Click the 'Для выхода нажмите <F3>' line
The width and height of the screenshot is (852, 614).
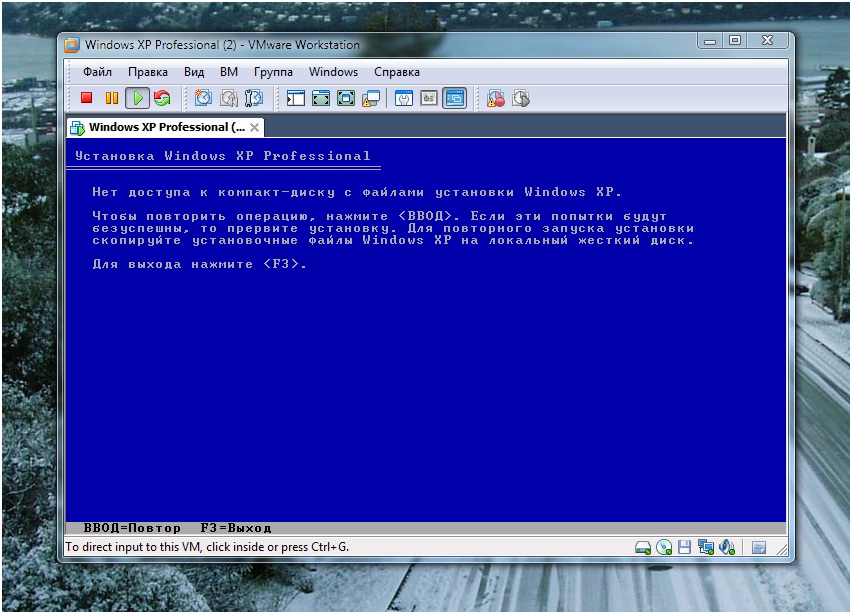(199, 264)
